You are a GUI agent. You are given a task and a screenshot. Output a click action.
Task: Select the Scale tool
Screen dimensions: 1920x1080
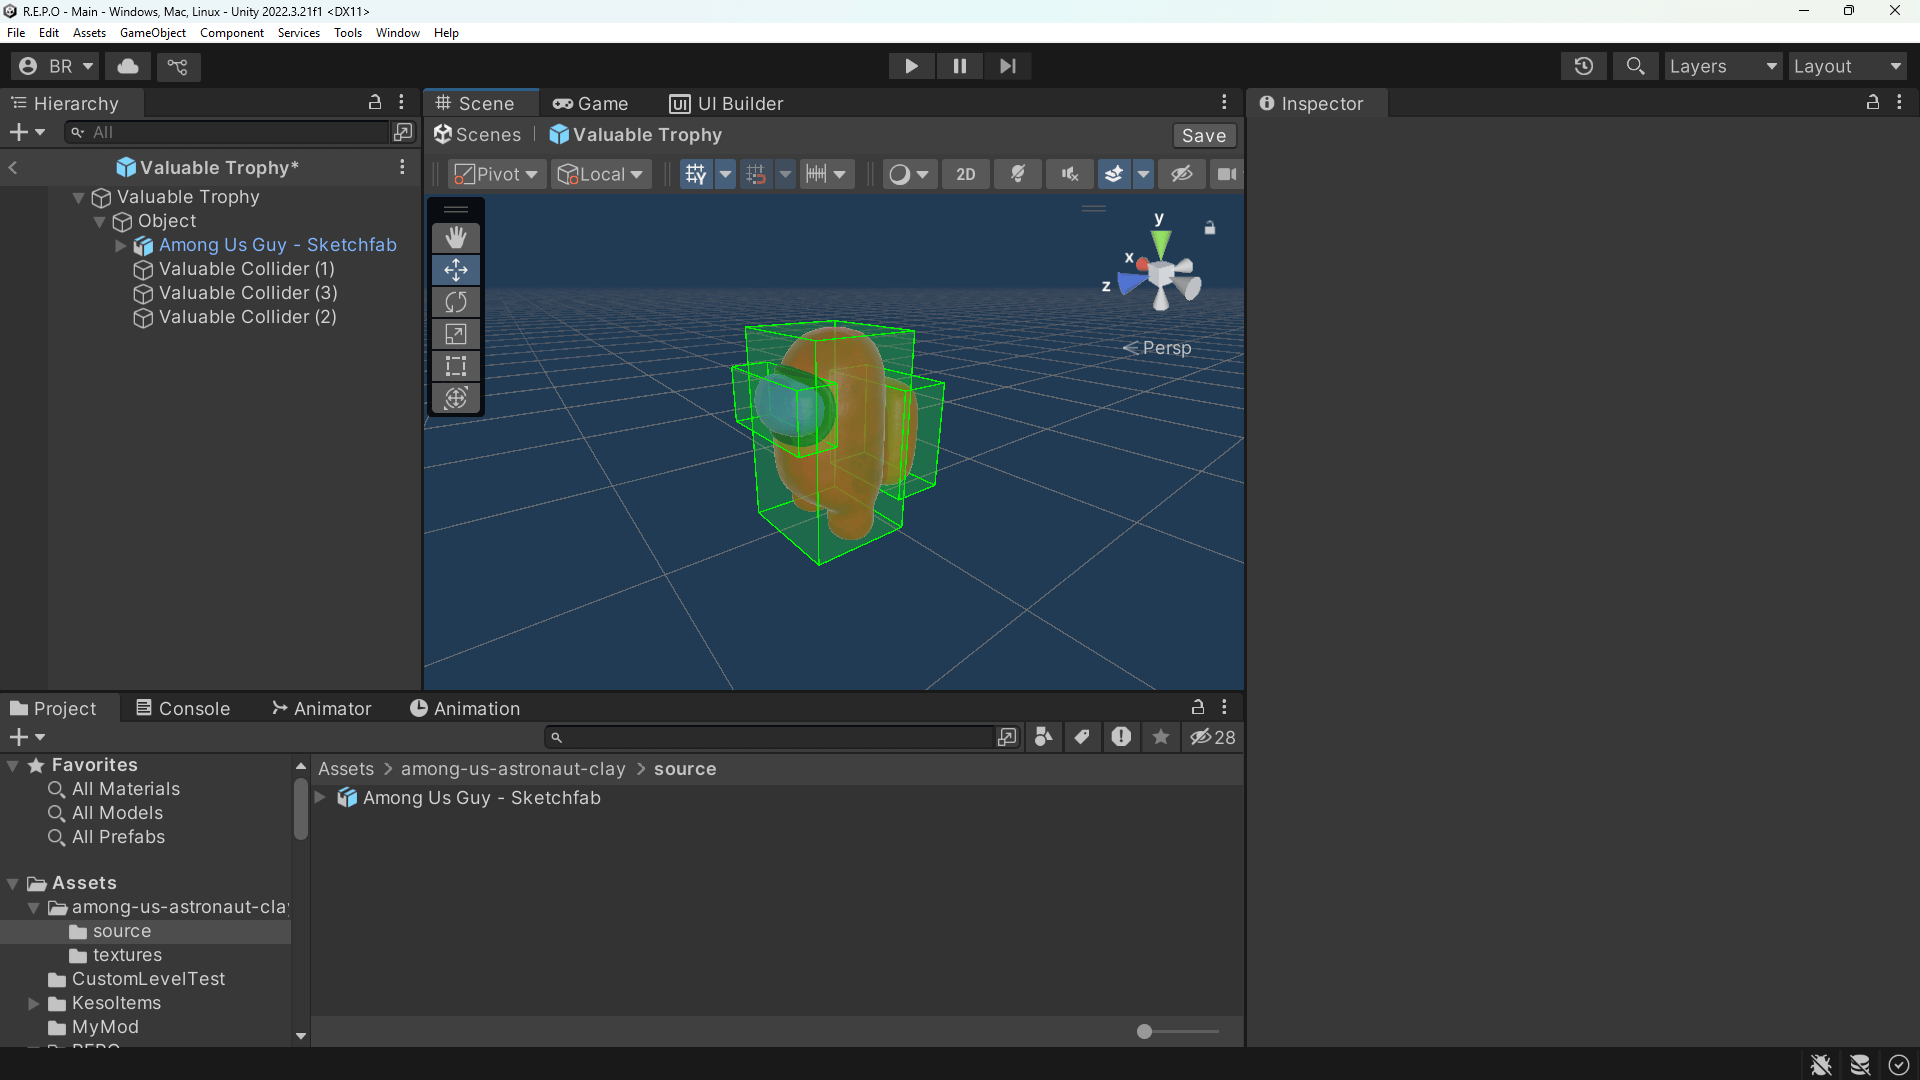coord(456,334)
